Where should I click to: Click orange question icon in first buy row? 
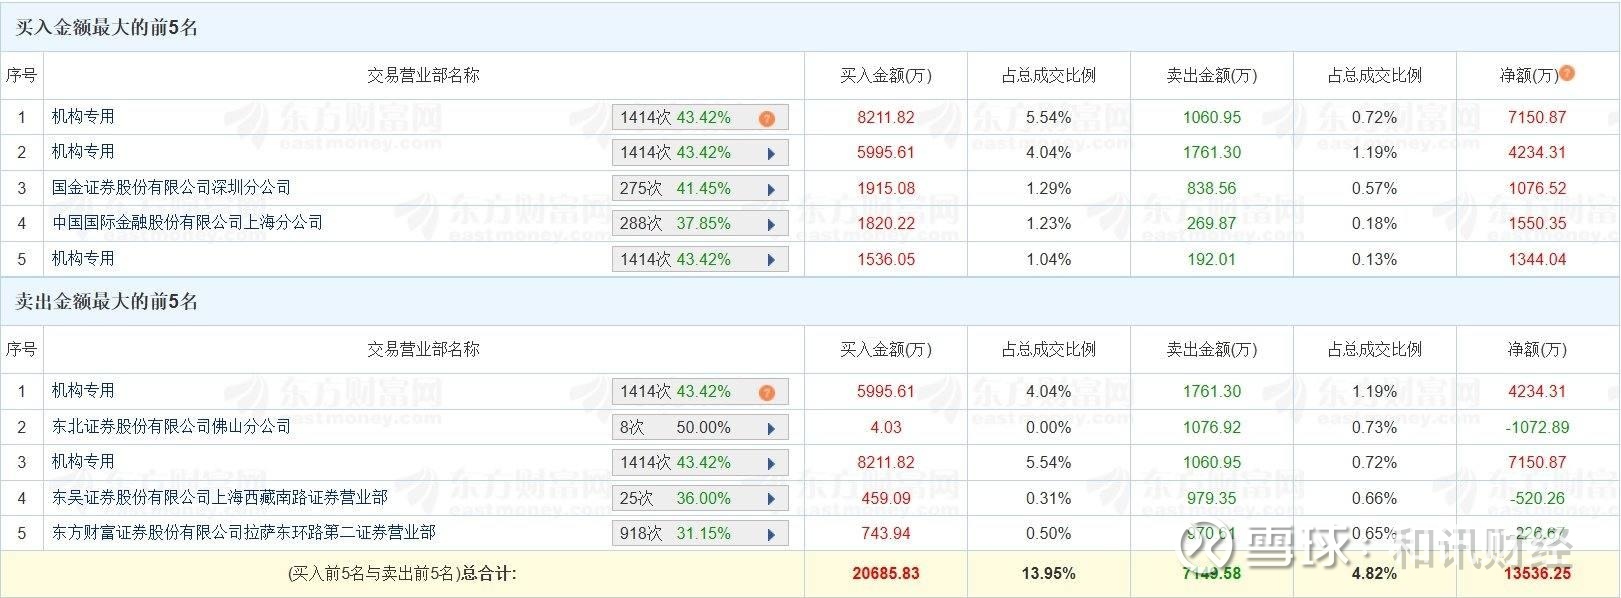pos(767,118)
